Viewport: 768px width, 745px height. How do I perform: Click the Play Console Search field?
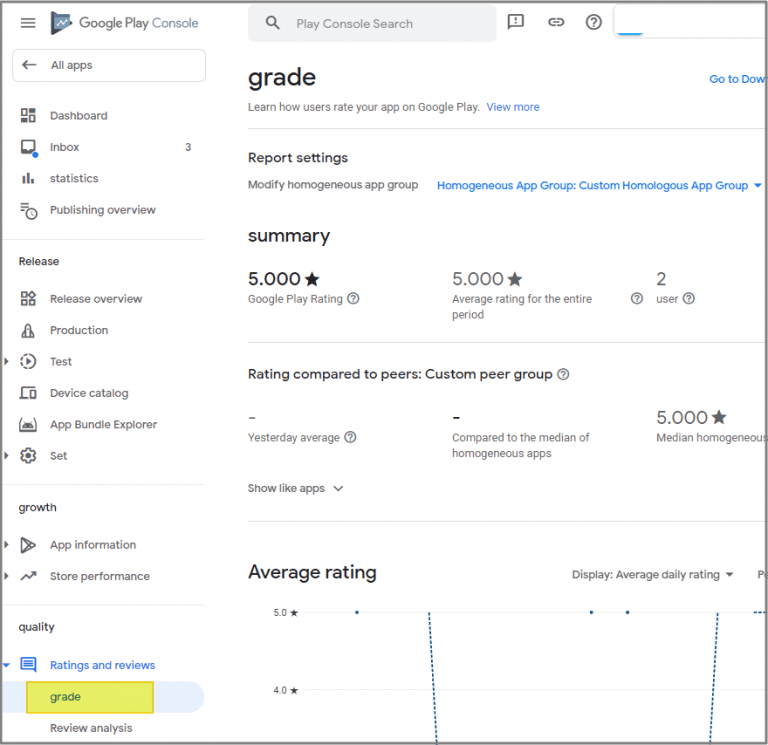385,23
